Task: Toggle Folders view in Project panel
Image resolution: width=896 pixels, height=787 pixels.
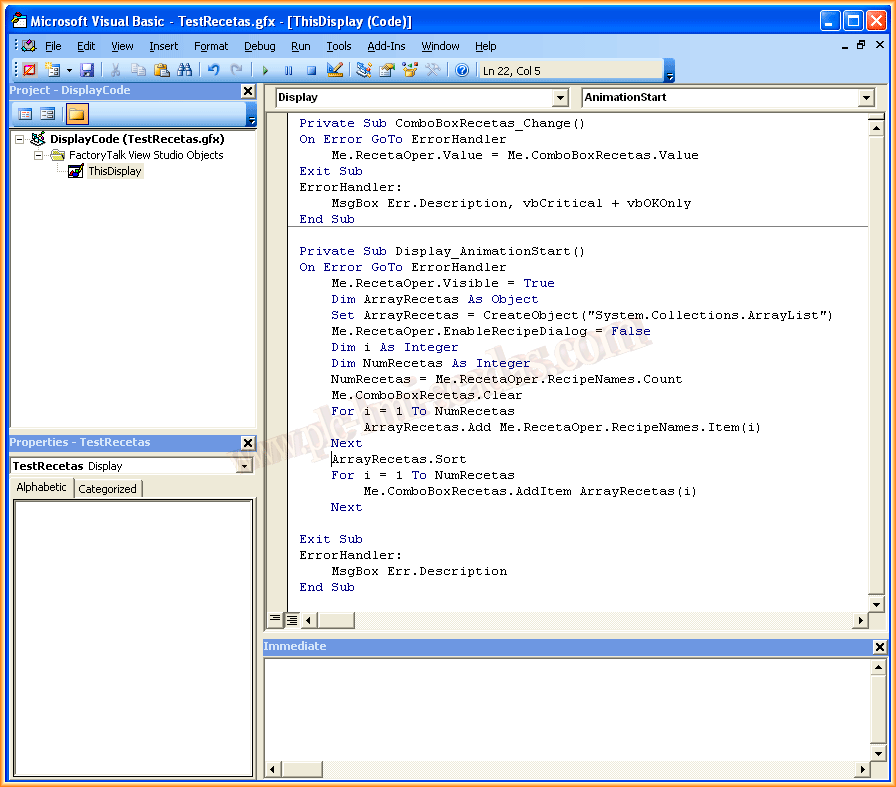Action: click(77, 114)
